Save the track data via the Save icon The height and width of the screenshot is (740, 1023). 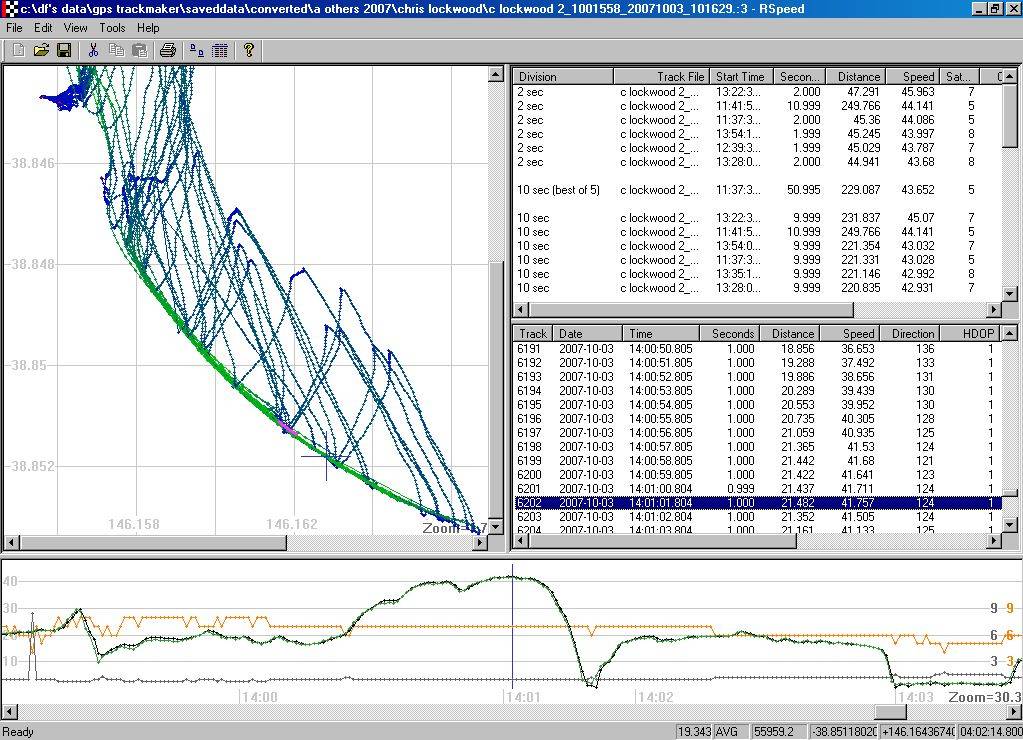coord(64,50)
